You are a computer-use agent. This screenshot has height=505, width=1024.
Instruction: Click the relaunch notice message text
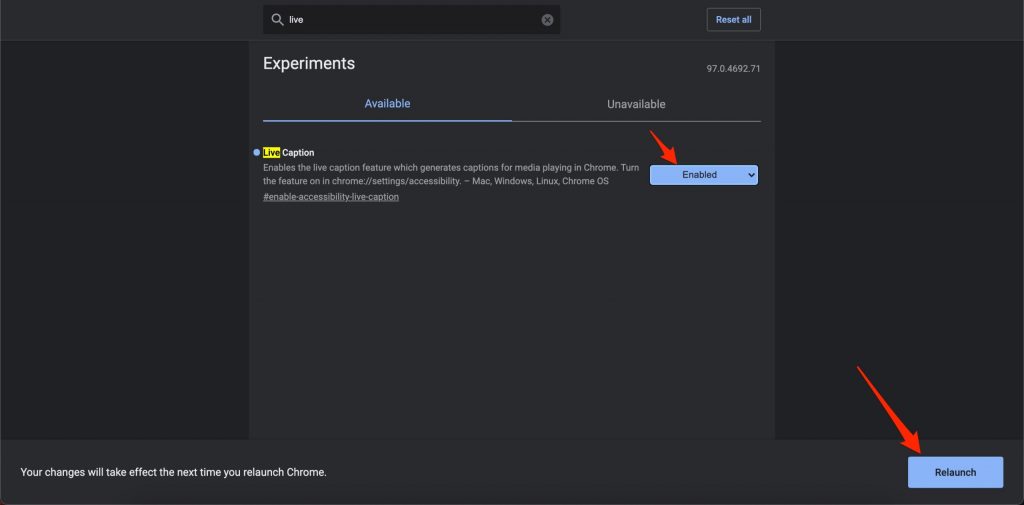[x=173, y=472]
